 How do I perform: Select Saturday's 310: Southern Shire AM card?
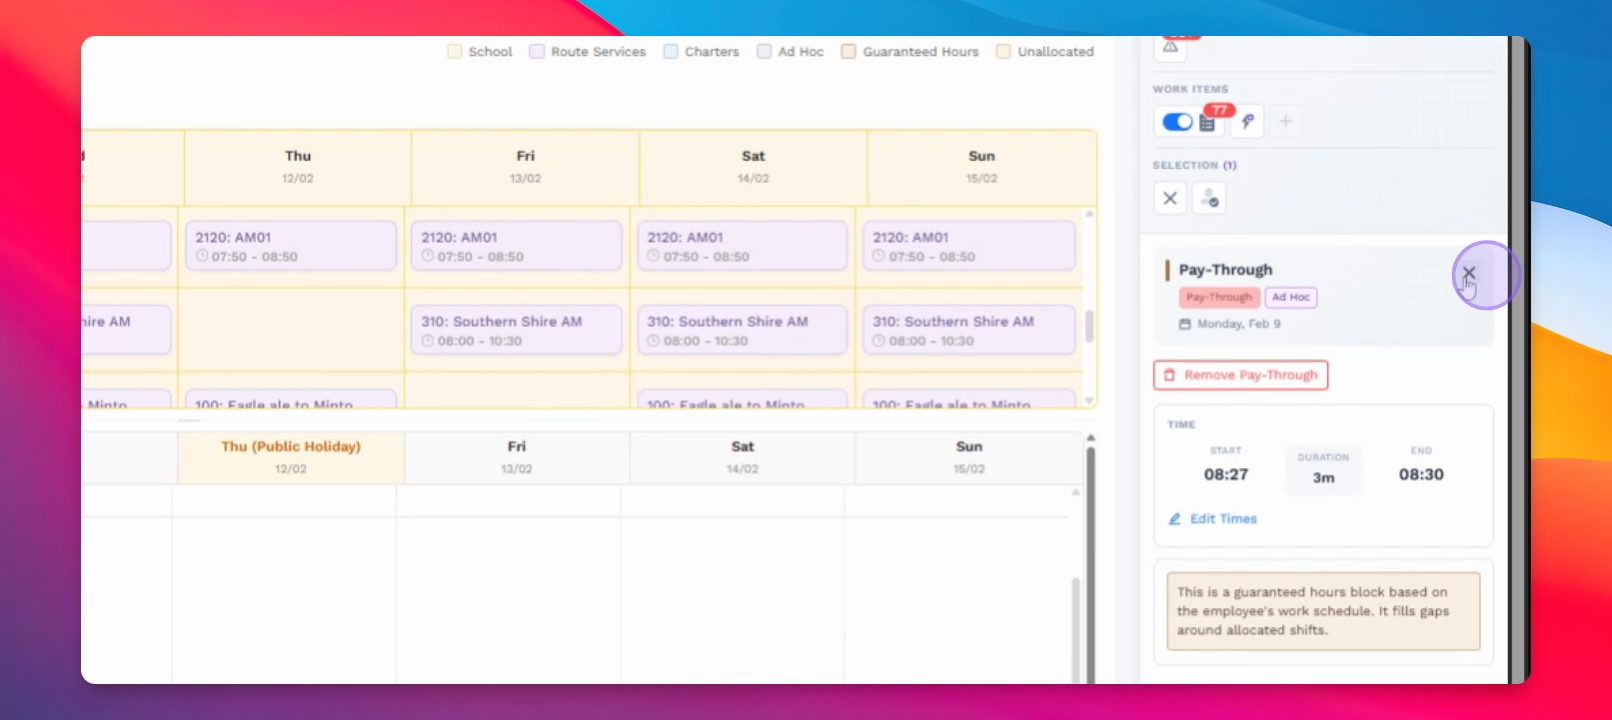[x=743, y=330]
